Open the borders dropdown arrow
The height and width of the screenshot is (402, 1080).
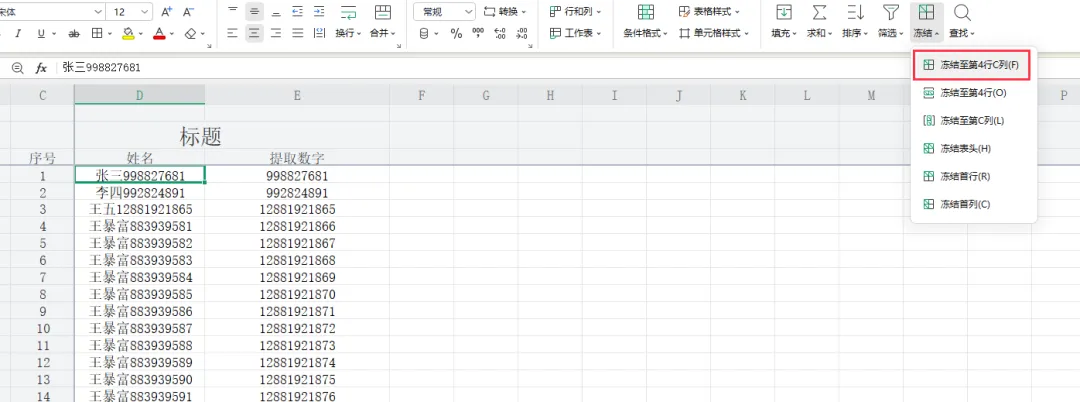[111, 33]
